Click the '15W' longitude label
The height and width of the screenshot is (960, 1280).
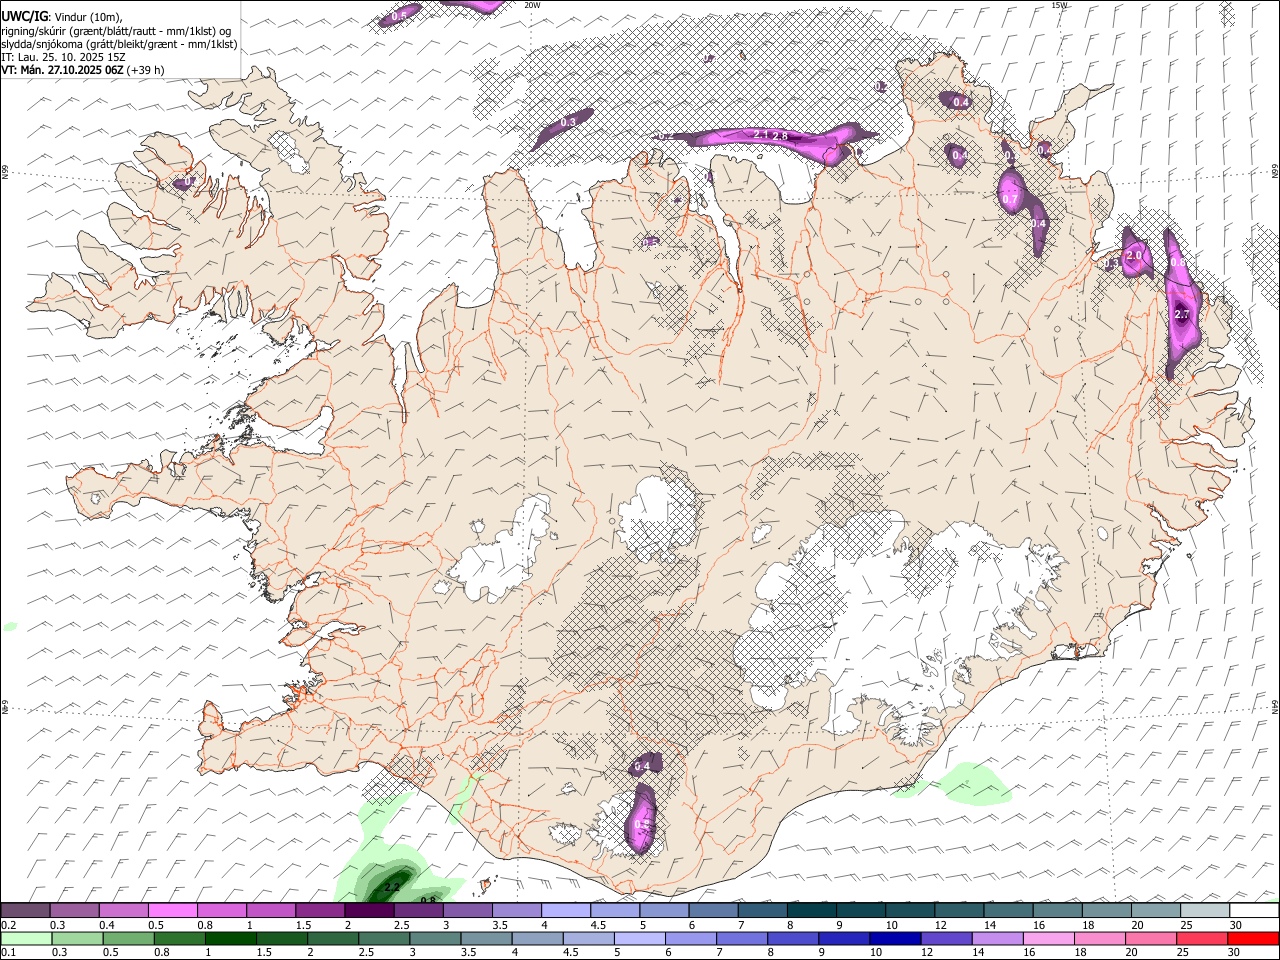(x=1060, y=5)
